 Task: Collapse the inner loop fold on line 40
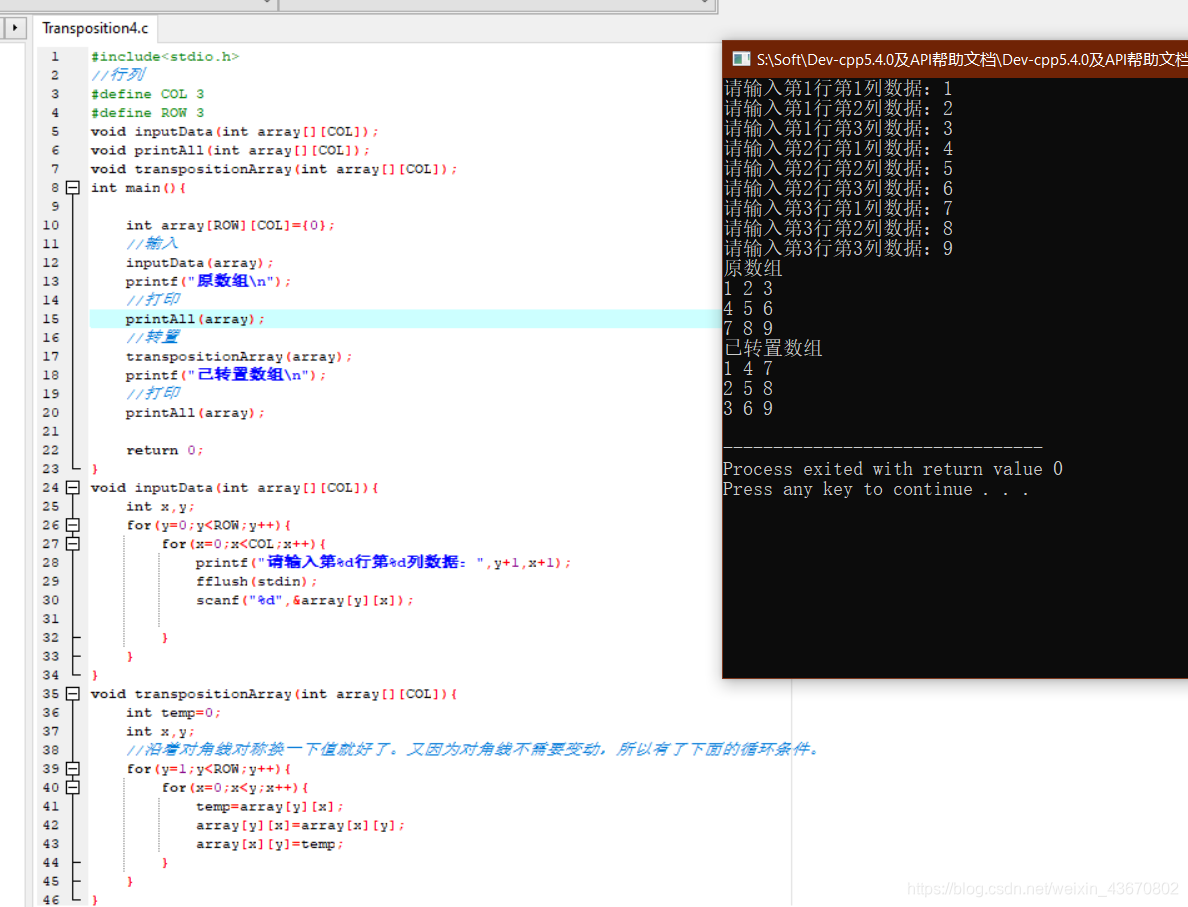pos(73,787)
